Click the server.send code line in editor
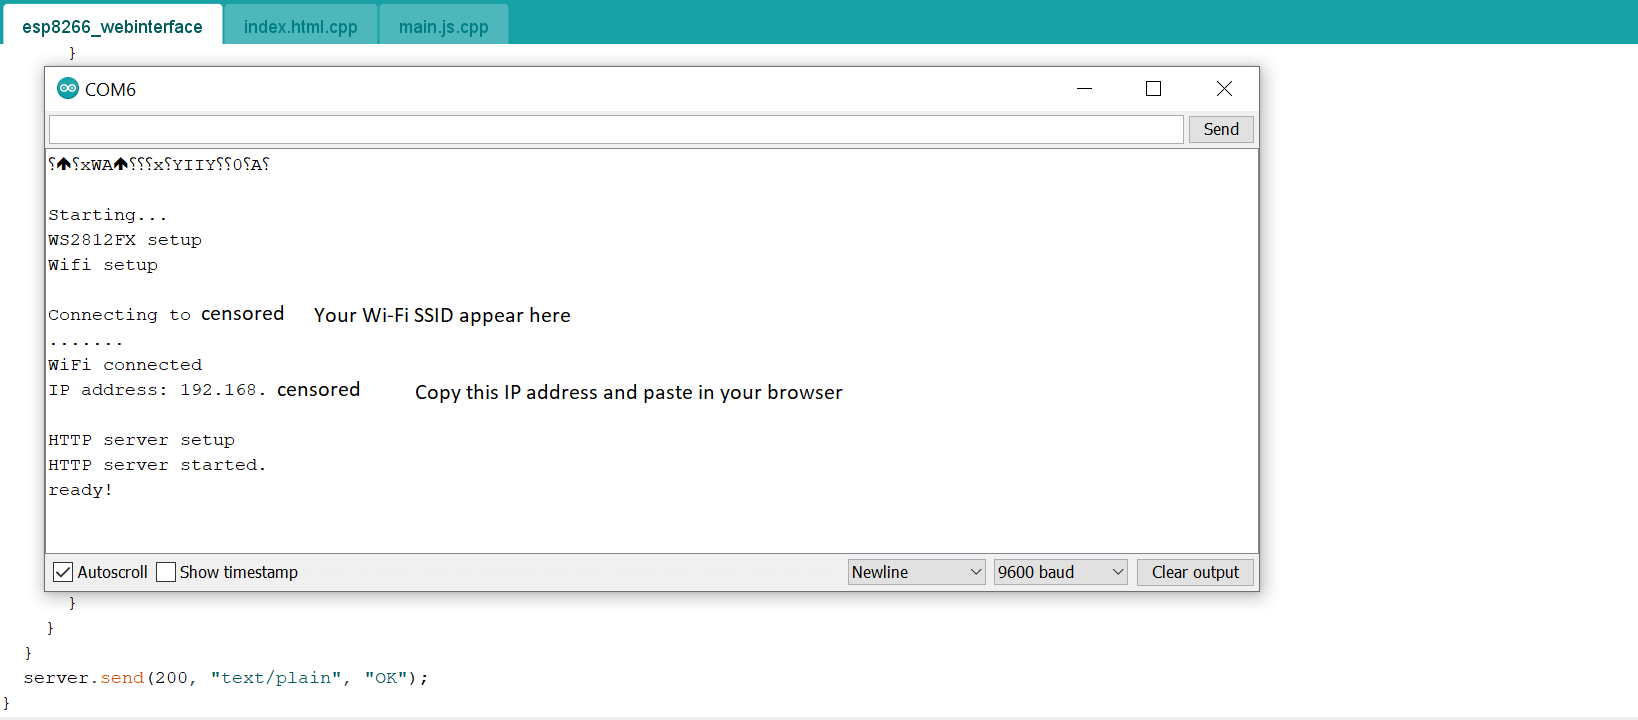1638x720 pixels. 226,678
